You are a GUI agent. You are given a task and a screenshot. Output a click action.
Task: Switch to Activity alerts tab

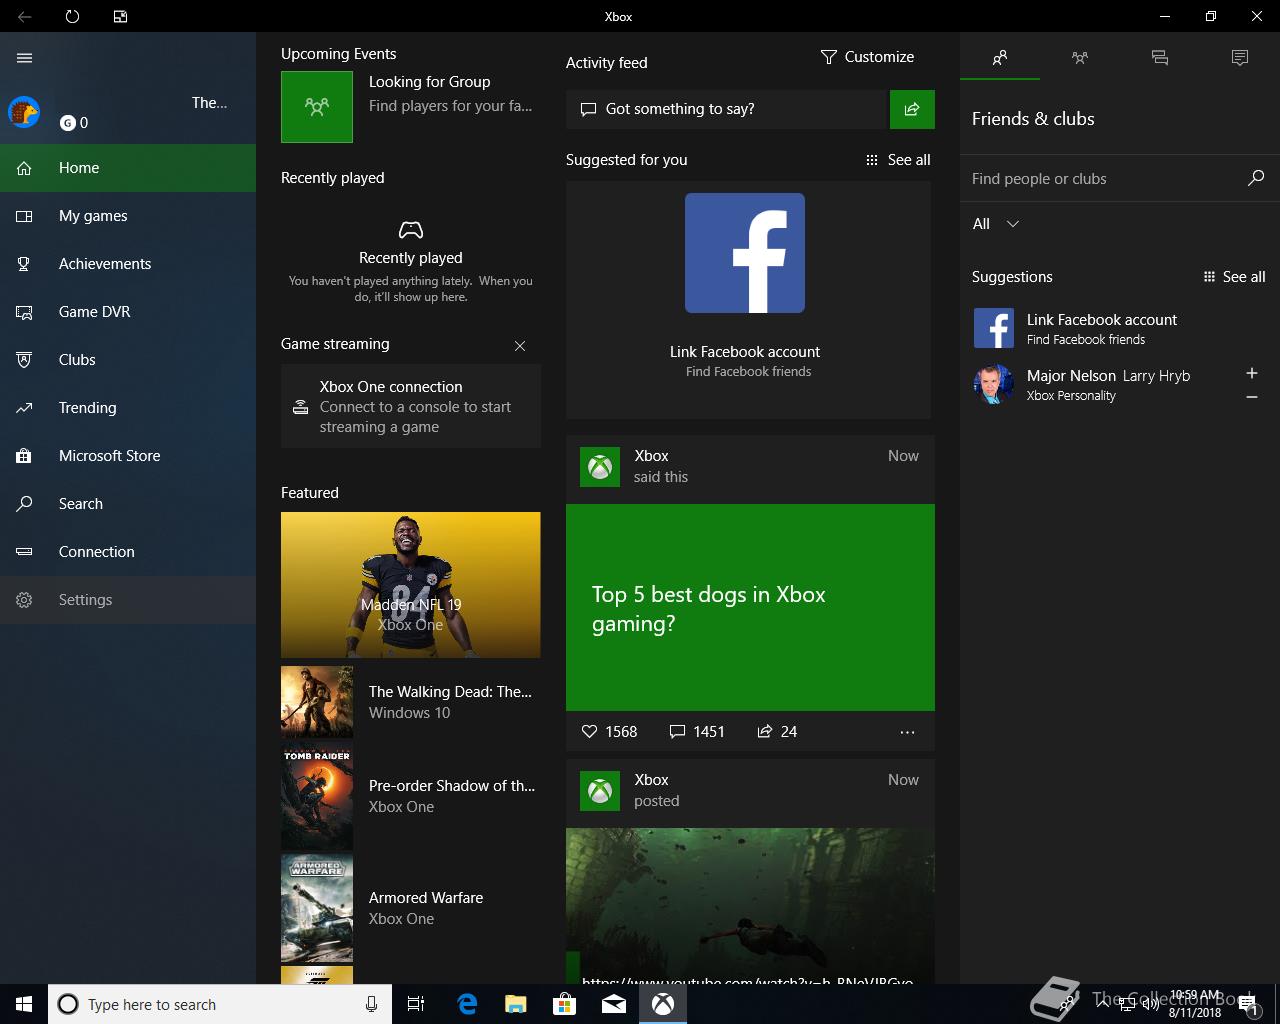(x=1240, y=58)
